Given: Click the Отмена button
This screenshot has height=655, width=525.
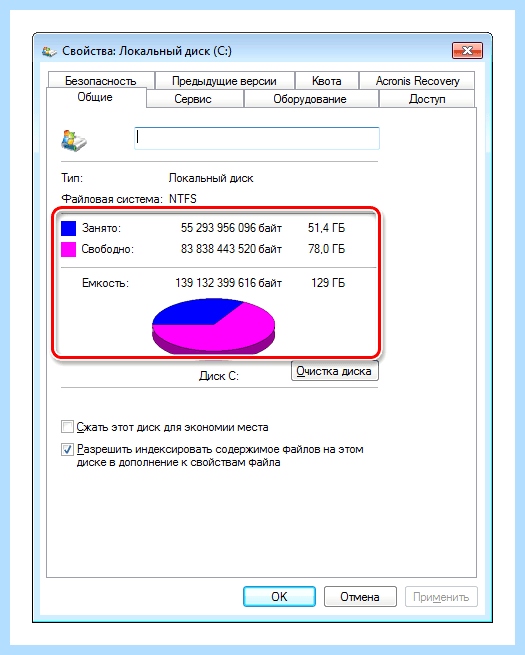Looking at the screenshot, I should [x=360, y=597].
